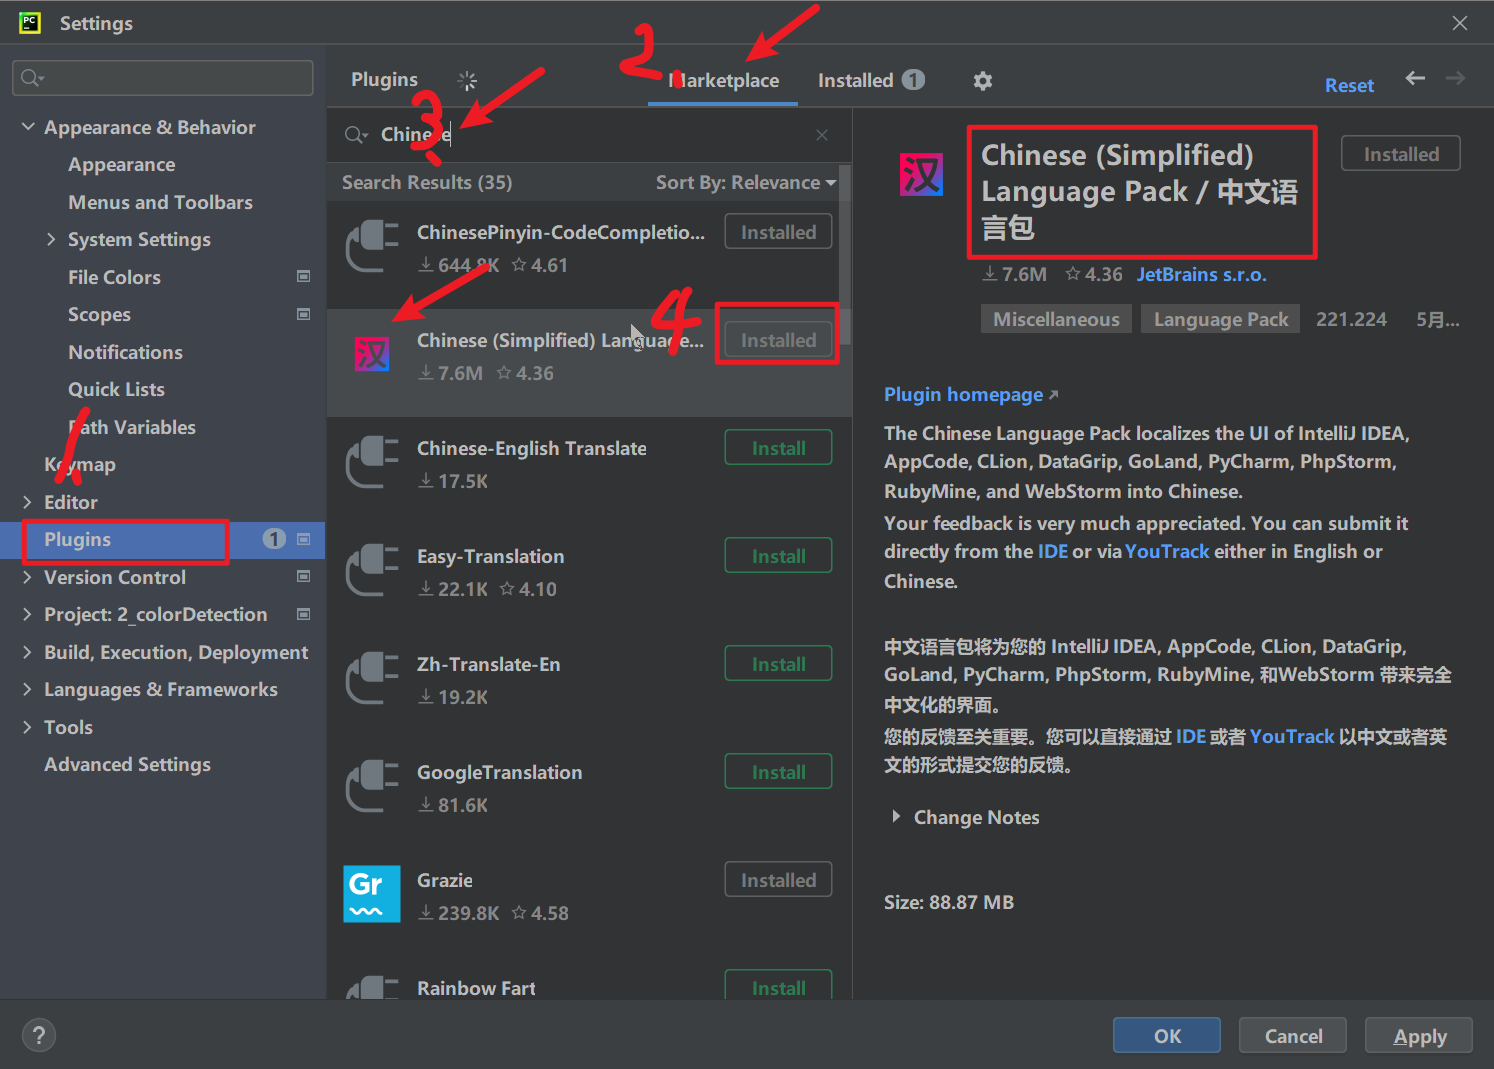Viewport: 1494px width, 1069px height.
Task: Click the Version Control project-level icon
Action: pos(304,576)
